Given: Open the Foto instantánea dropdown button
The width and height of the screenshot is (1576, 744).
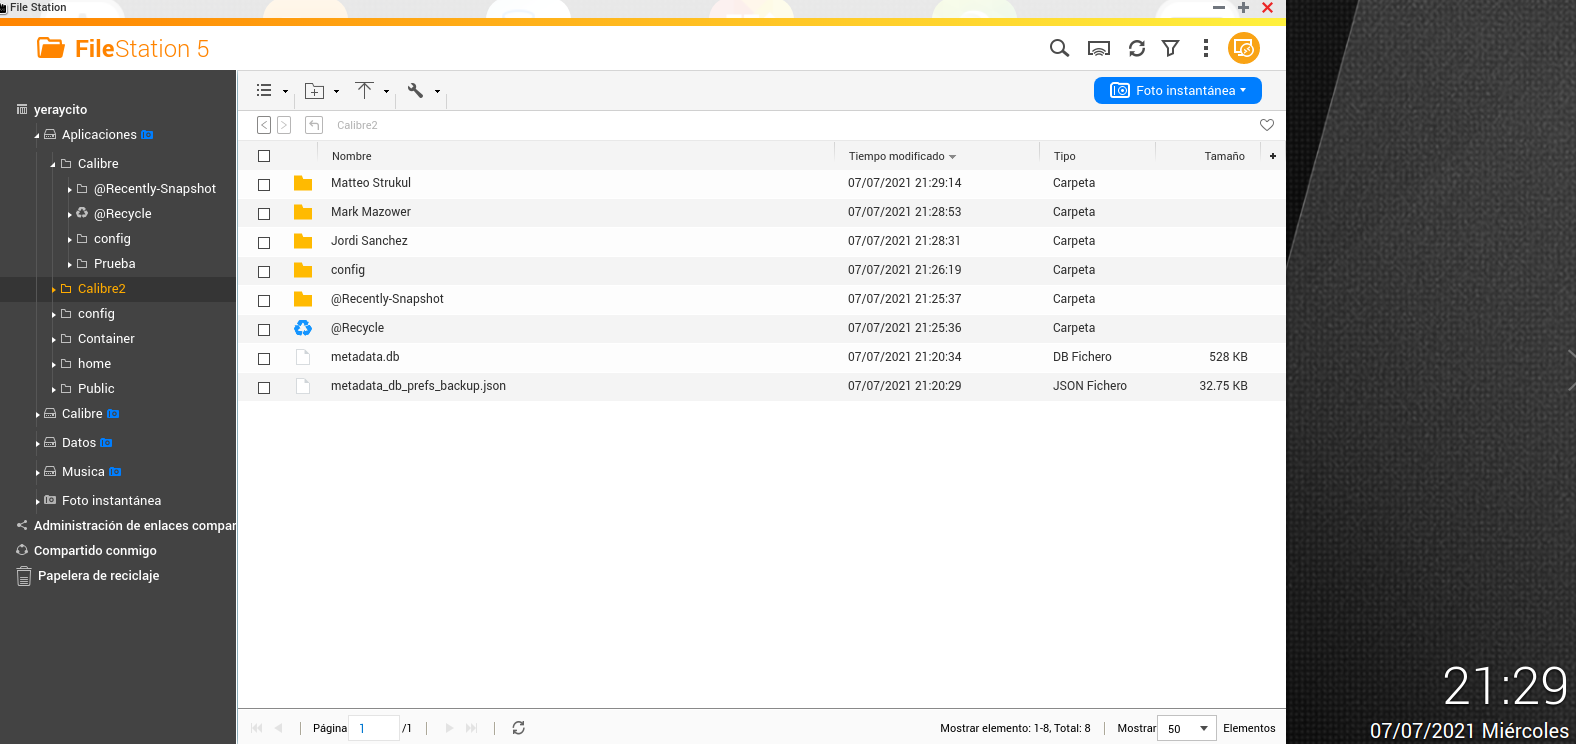Looking at the screenshot, I should coord(1177,90).
